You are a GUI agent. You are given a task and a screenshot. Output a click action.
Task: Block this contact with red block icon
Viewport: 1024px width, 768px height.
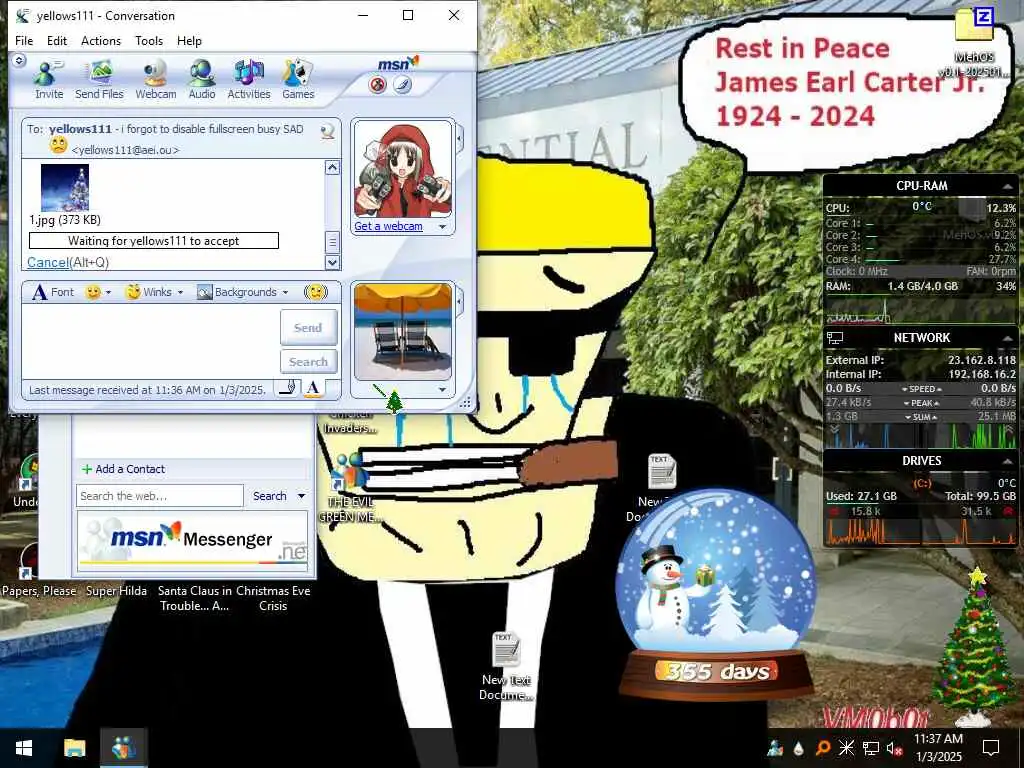[377, 85]
